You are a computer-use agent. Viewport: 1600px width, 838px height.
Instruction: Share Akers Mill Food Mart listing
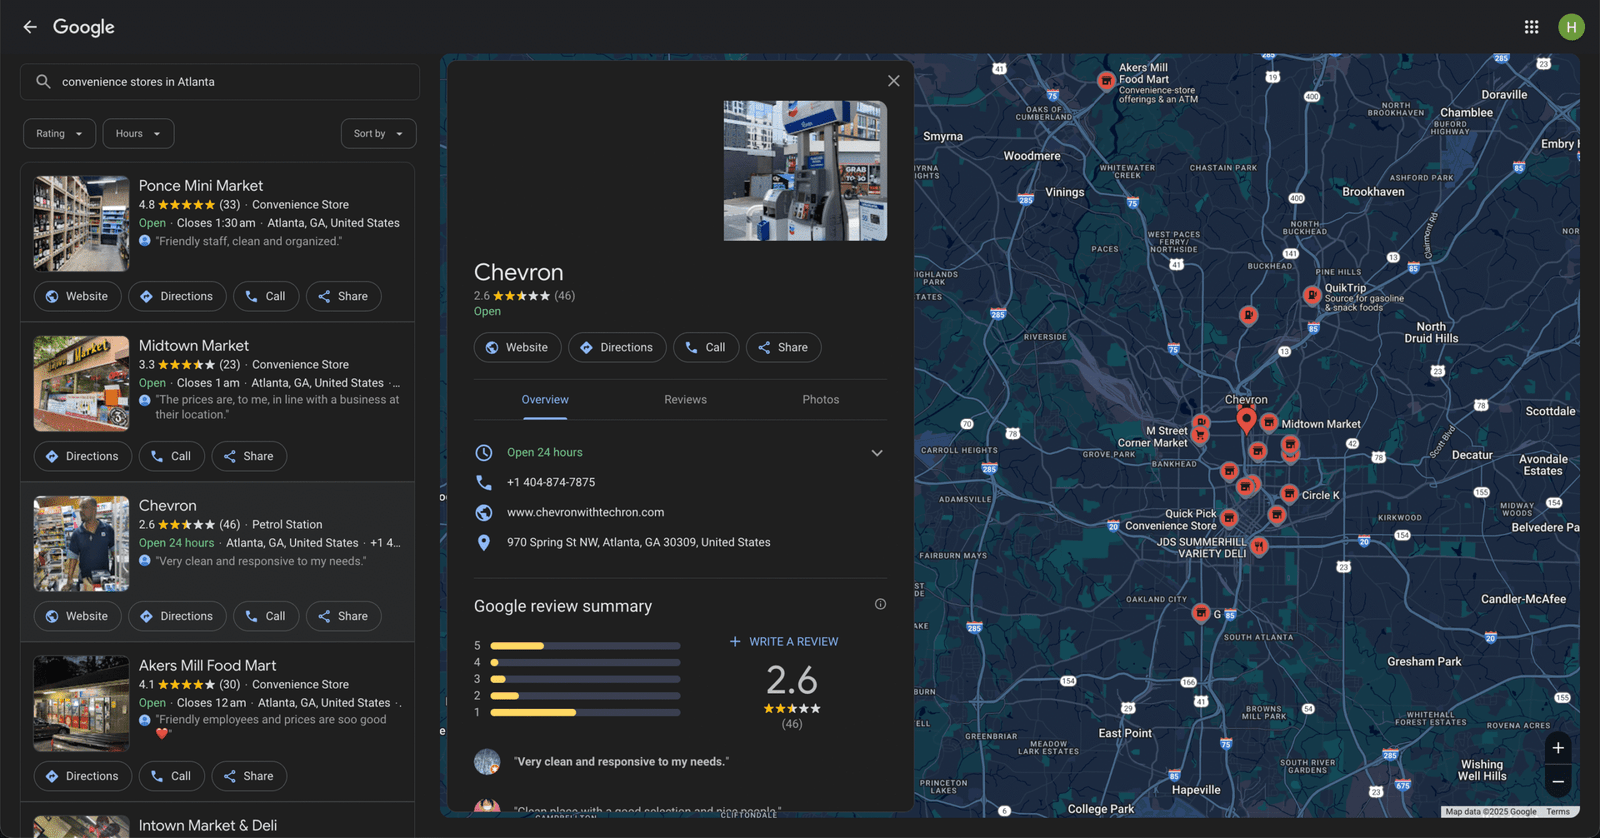(x=248, y=777)
